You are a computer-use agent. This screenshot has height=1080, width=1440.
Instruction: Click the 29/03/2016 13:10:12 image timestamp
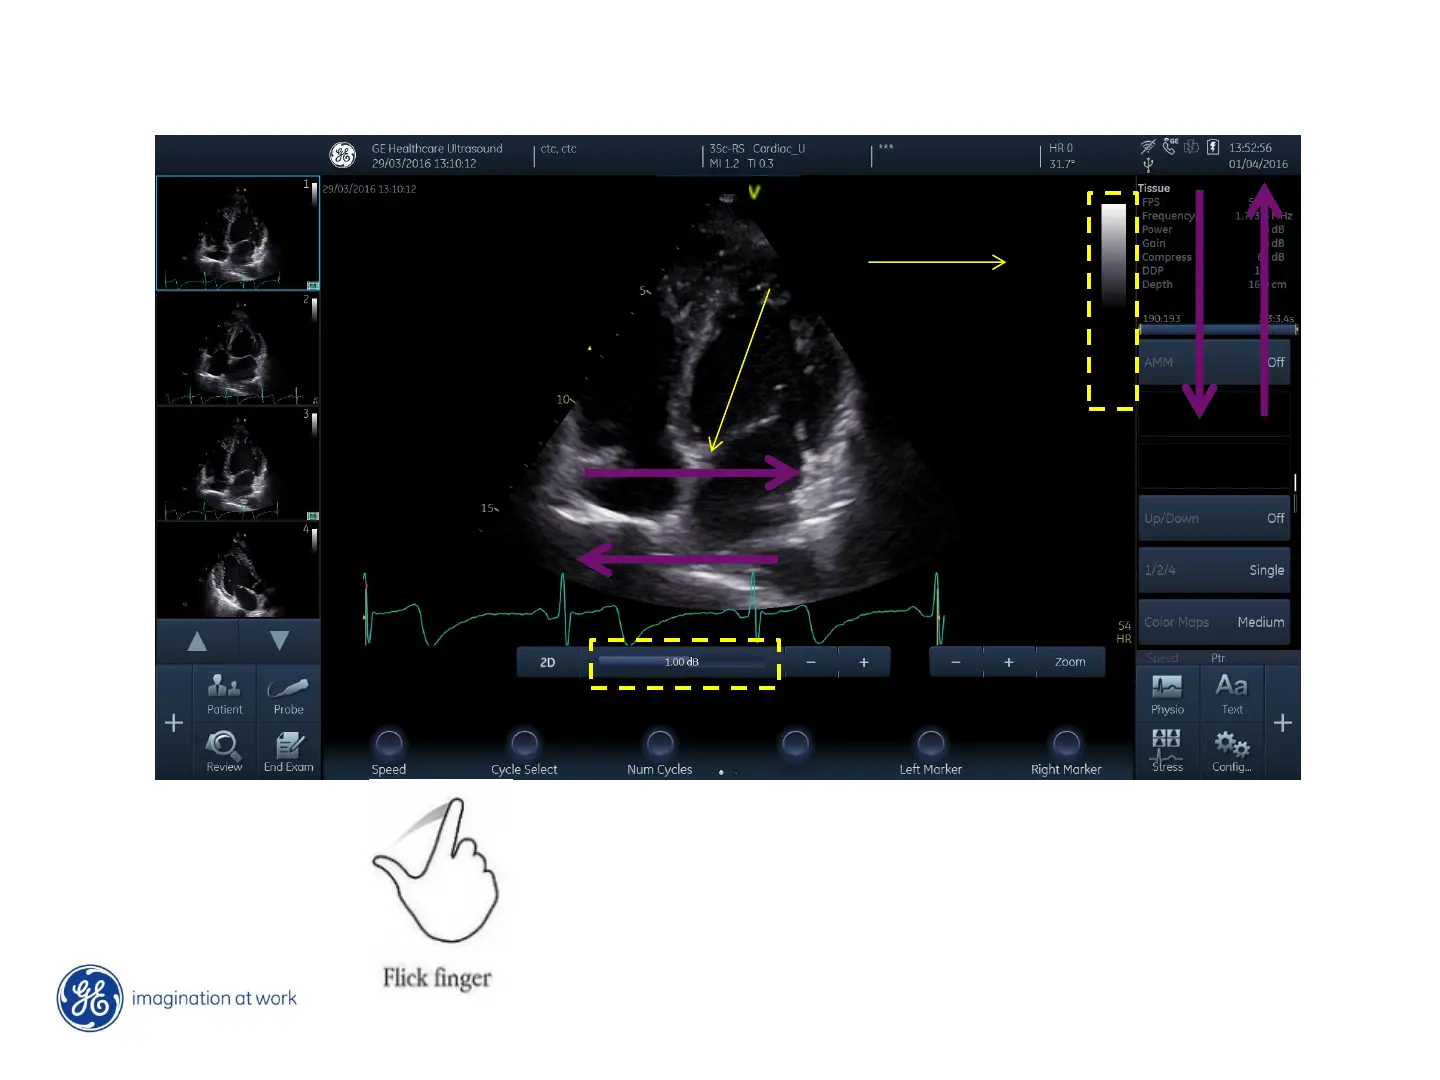369,189
